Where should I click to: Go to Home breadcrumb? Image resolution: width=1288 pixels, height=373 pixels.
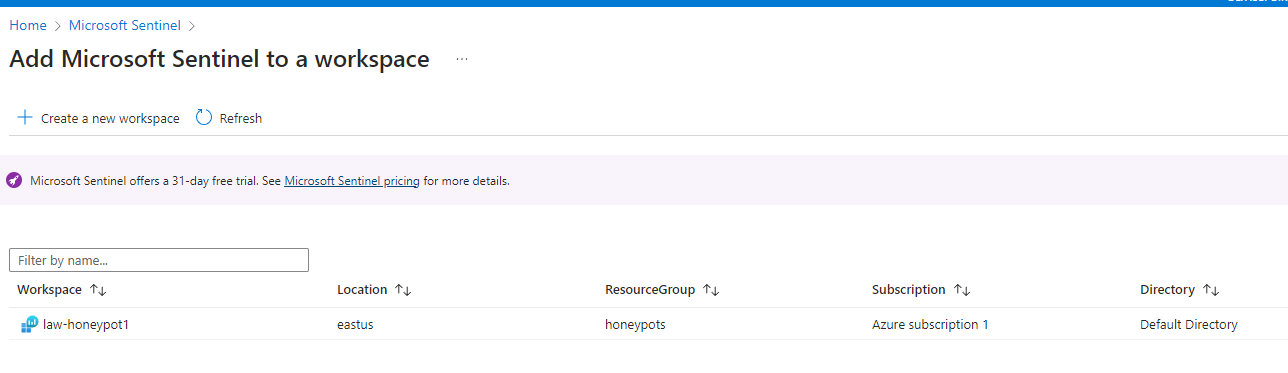click(x=28, y=26)
